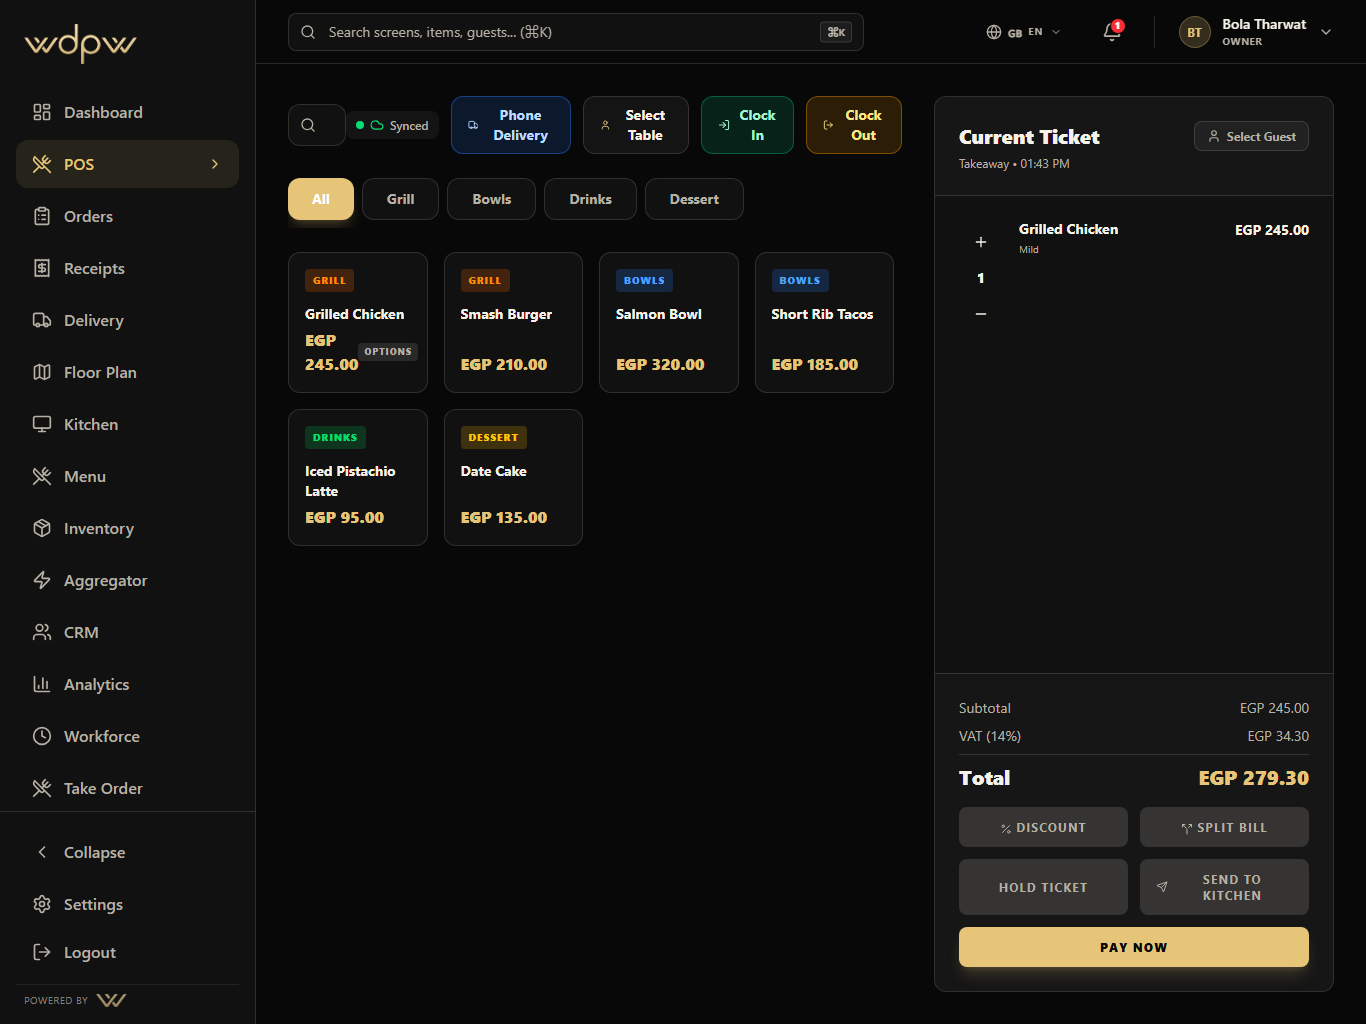Open Menu utensils icon in sidebar
This screenshot has width=1366, height=1024.
(42, 476)
